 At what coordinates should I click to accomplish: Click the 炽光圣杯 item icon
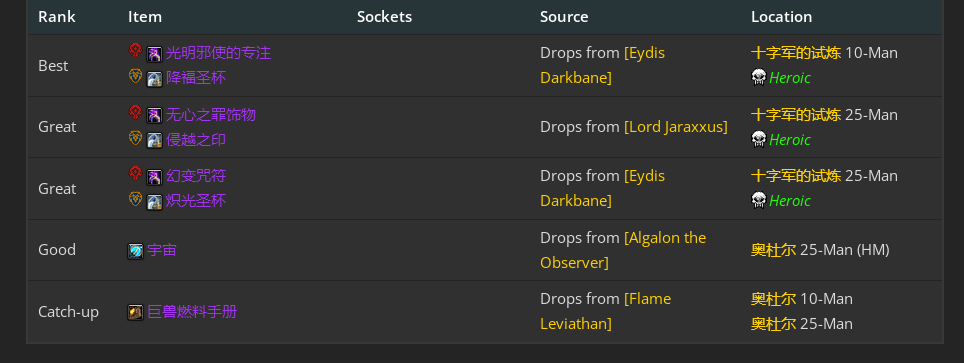point(154,202)
